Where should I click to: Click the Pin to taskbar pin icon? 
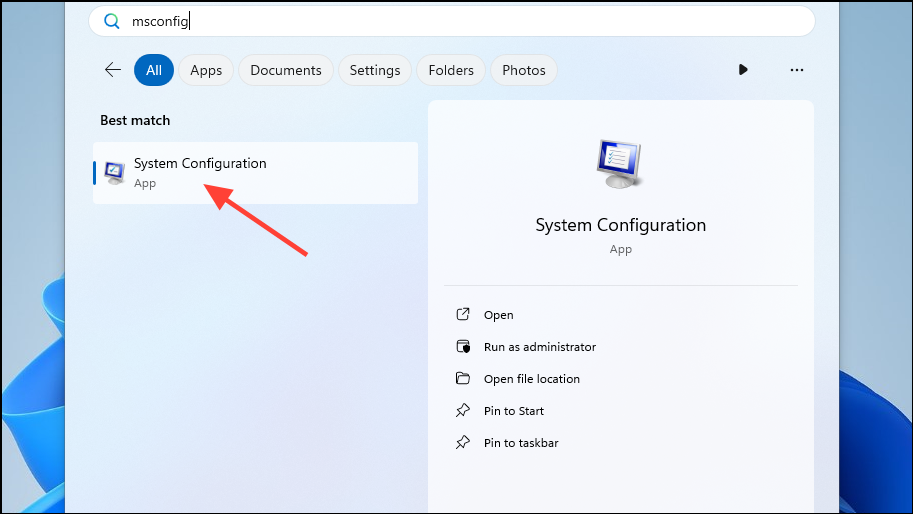(462, 442)
